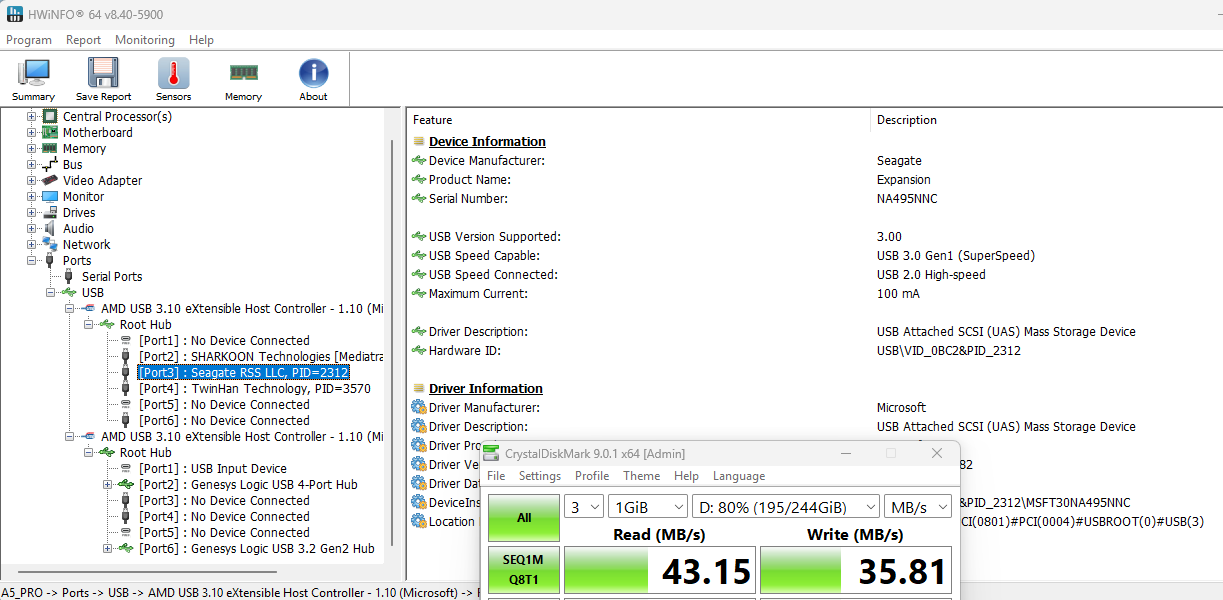Open the Sensors thermometer icon
Screen dimensions: 1223x600
point(173,74)
